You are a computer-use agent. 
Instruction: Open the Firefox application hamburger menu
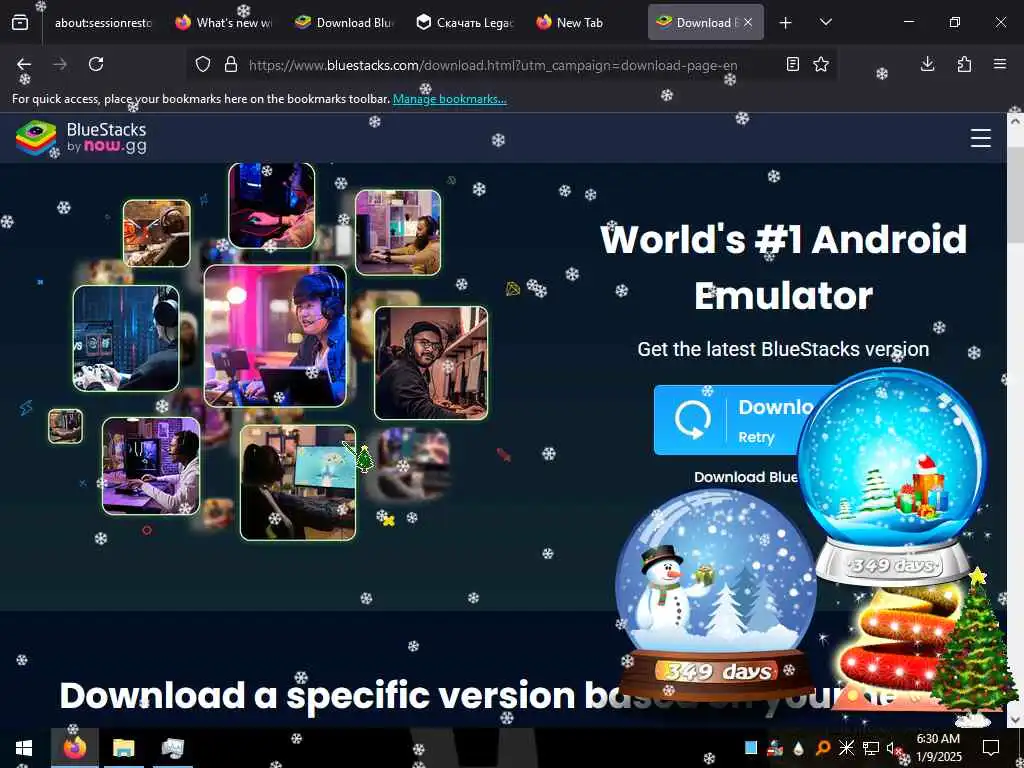pyautogui.click(x=1000, y=64)
